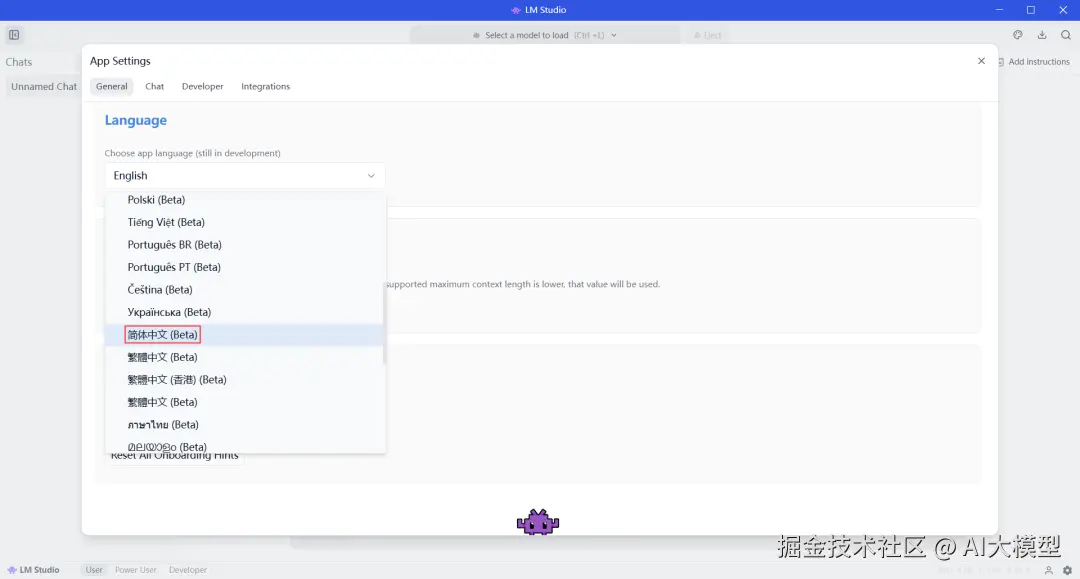Open the appearance palette icon
This screenshot has width=1080, height=579.
coord(1017,35)
